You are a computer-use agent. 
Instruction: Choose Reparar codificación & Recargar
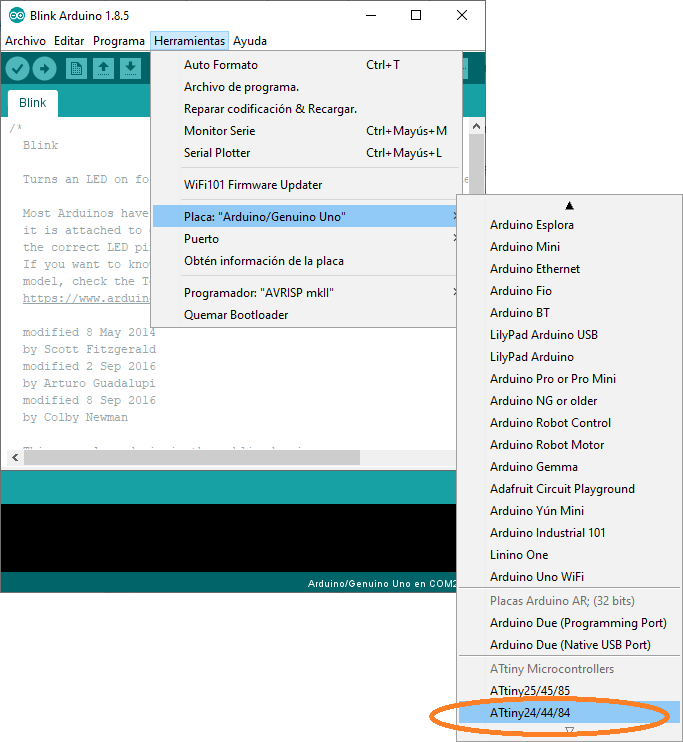coord(307,109)
